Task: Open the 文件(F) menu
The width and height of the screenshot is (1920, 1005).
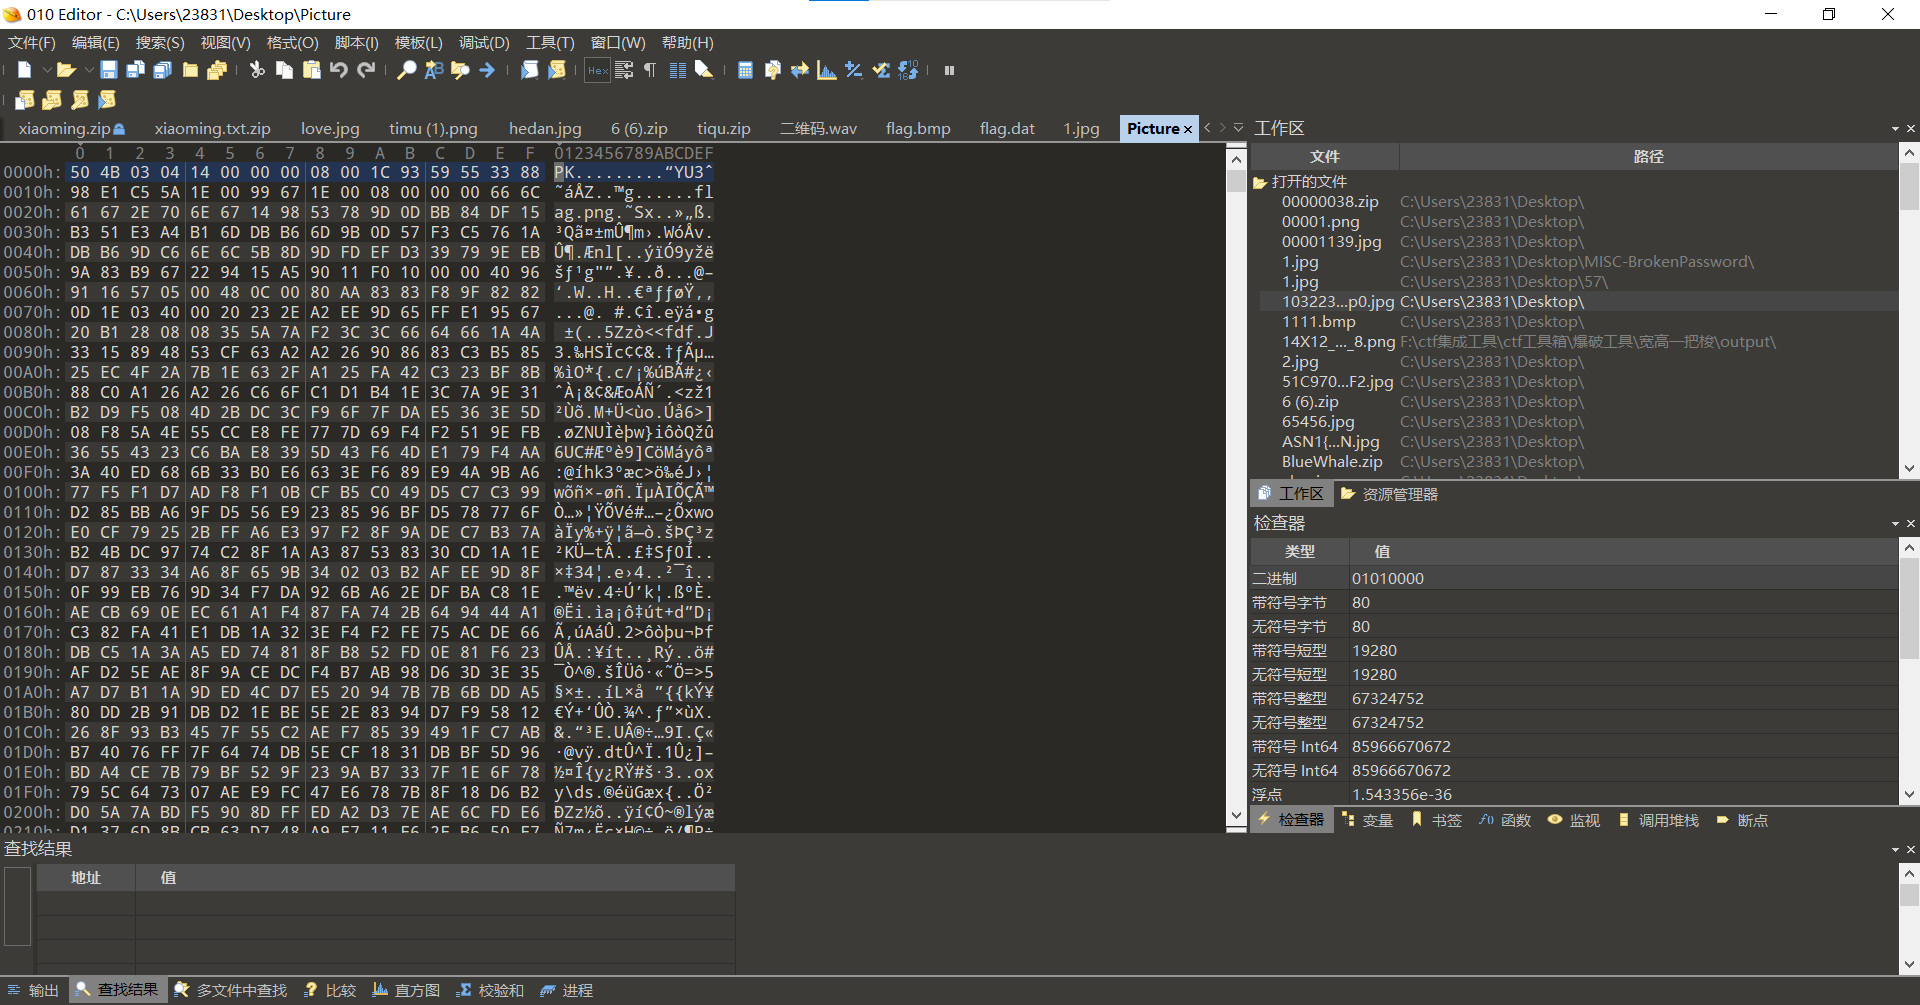Action: (x=31, y=43)
